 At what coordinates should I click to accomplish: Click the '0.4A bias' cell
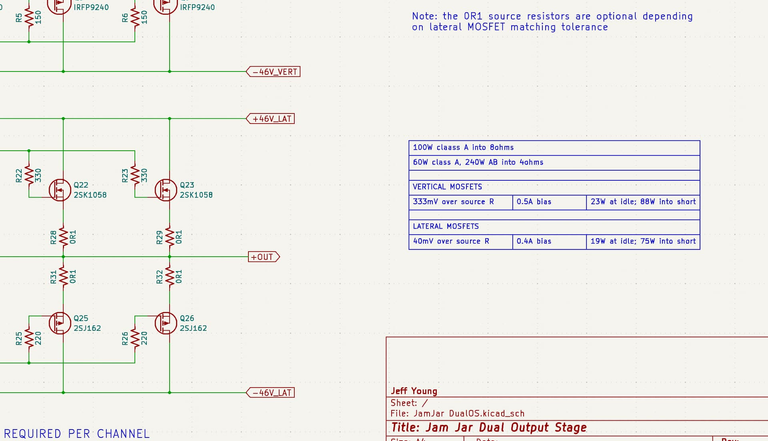pos(550,242)
